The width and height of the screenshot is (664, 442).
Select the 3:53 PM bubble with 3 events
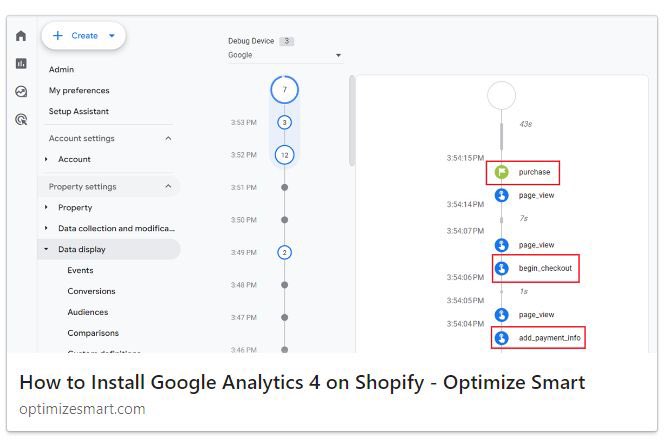(x=285, y=123)
